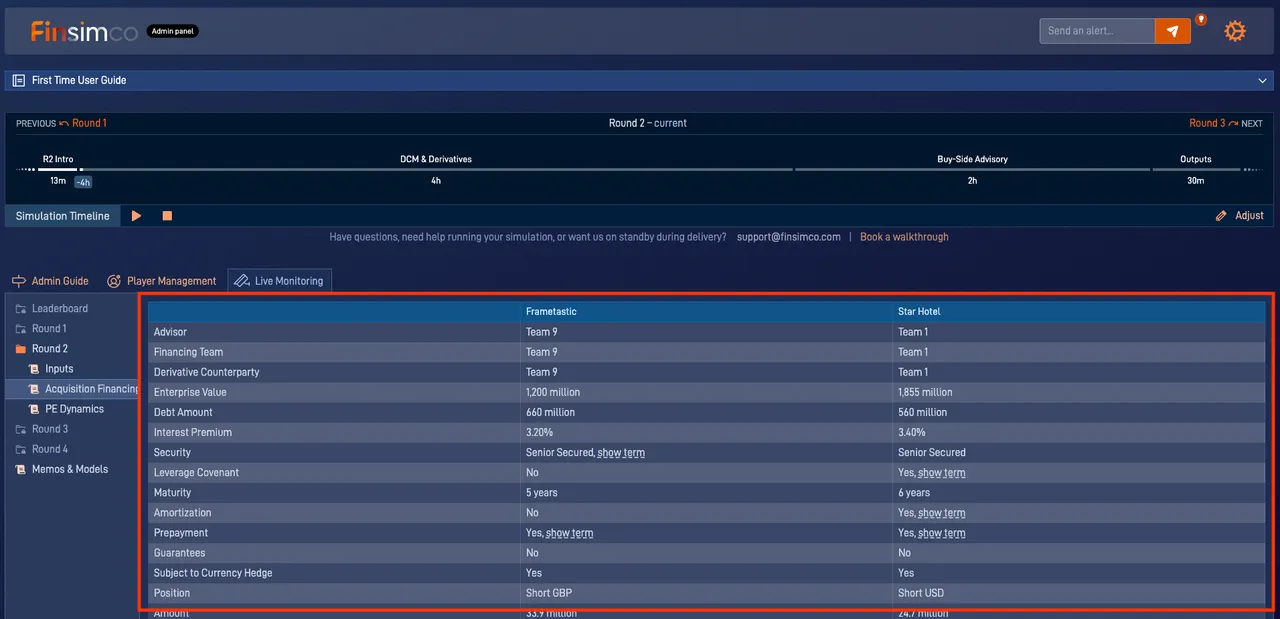
Task: Click the Simulation Timeline label
Action: pyautogui.click(x=62, y=216)
